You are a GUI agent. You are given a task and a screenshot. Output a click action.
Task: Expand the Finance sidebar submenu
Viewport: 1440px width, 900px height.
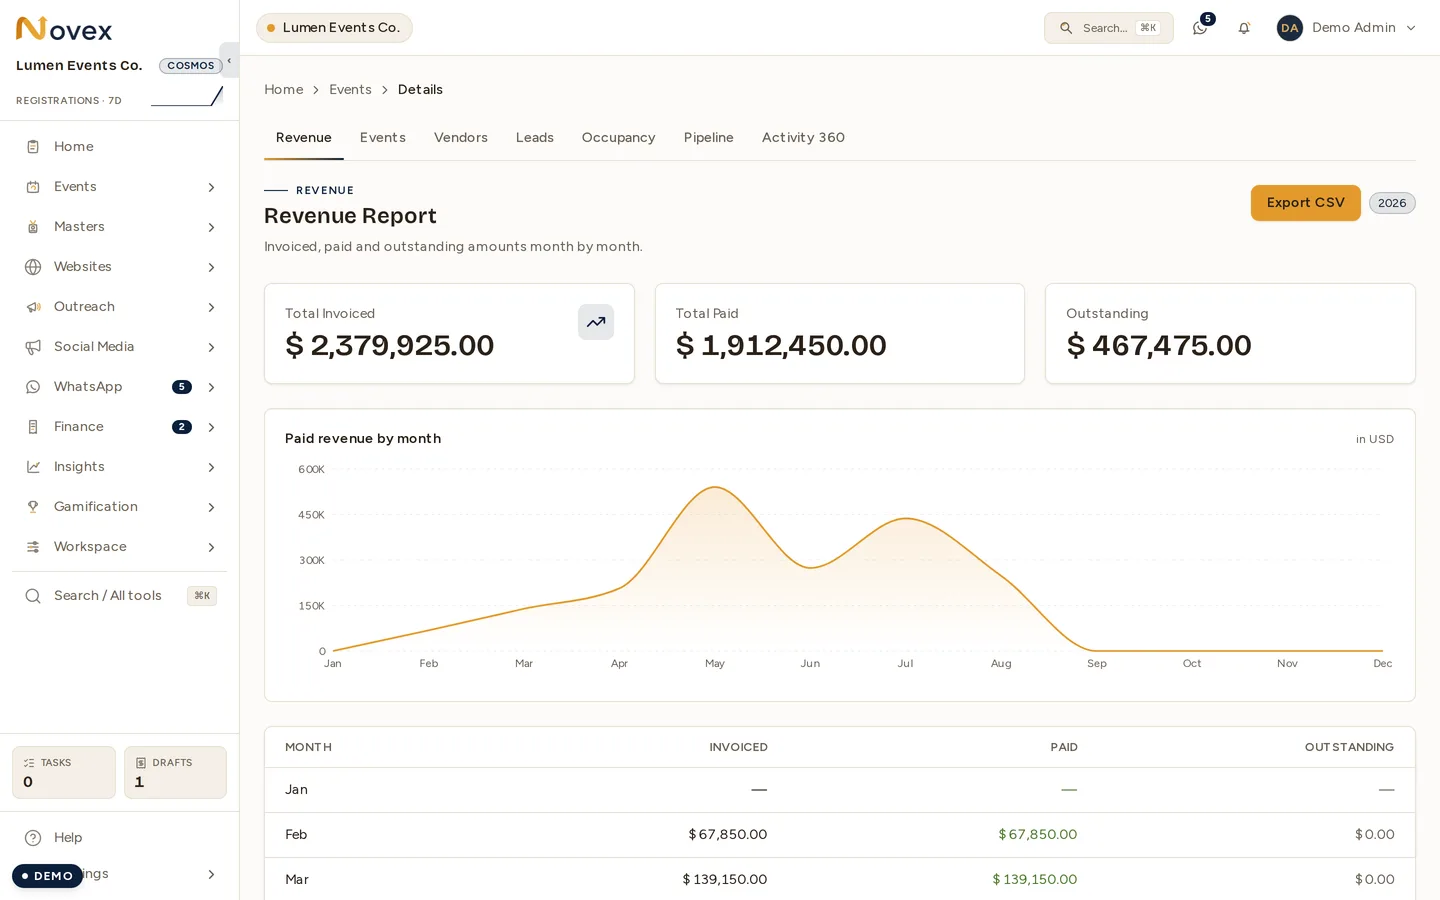[x=211, y=427]
